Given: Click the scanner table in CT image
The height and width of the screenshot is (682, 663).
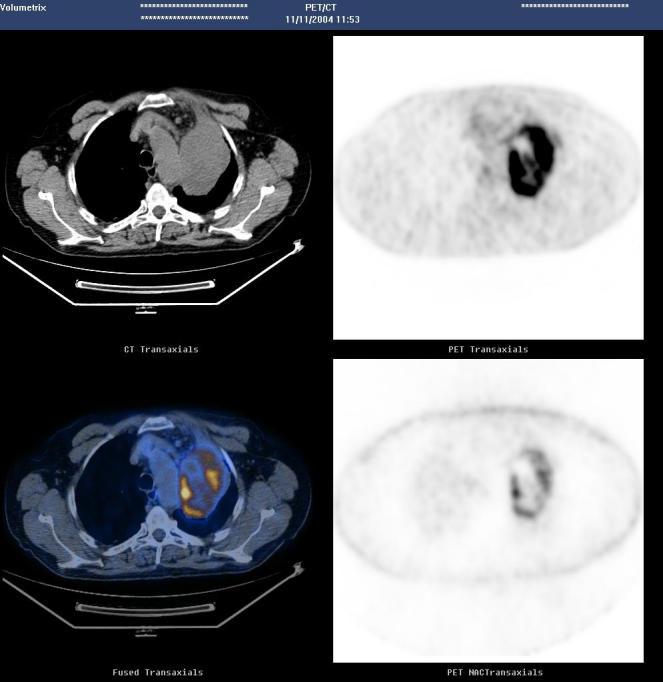Looking at the screenshot, I should (x=145, y=286).
